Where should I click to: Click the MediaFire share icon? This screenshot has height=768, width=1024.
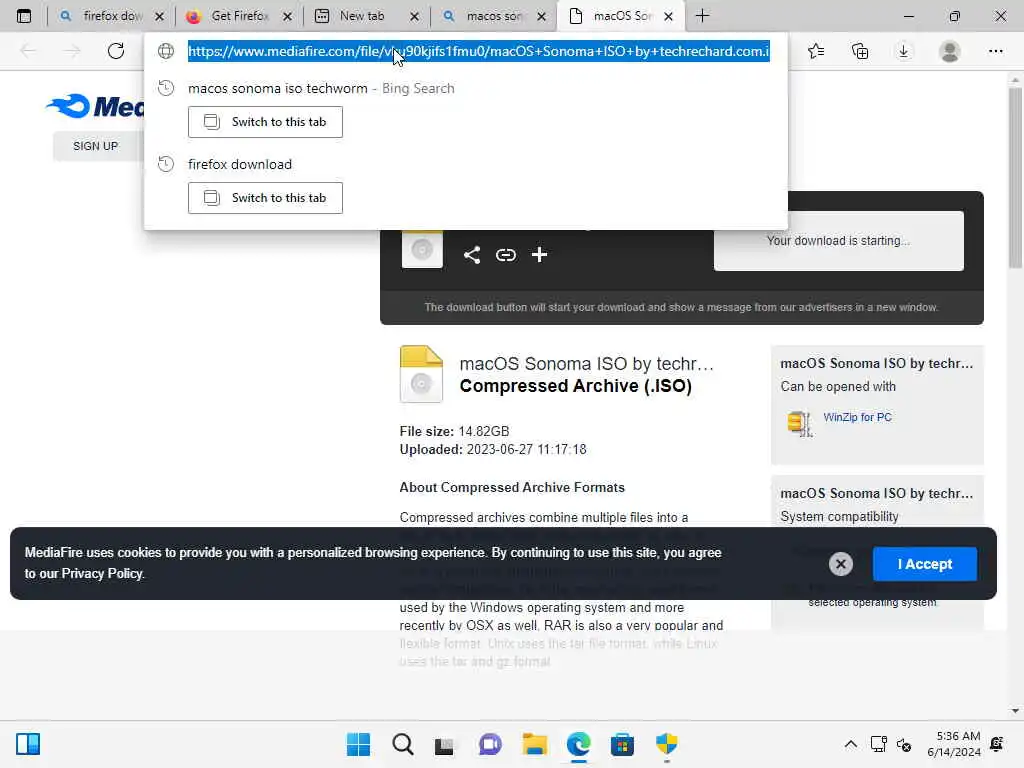pos(472,255)
